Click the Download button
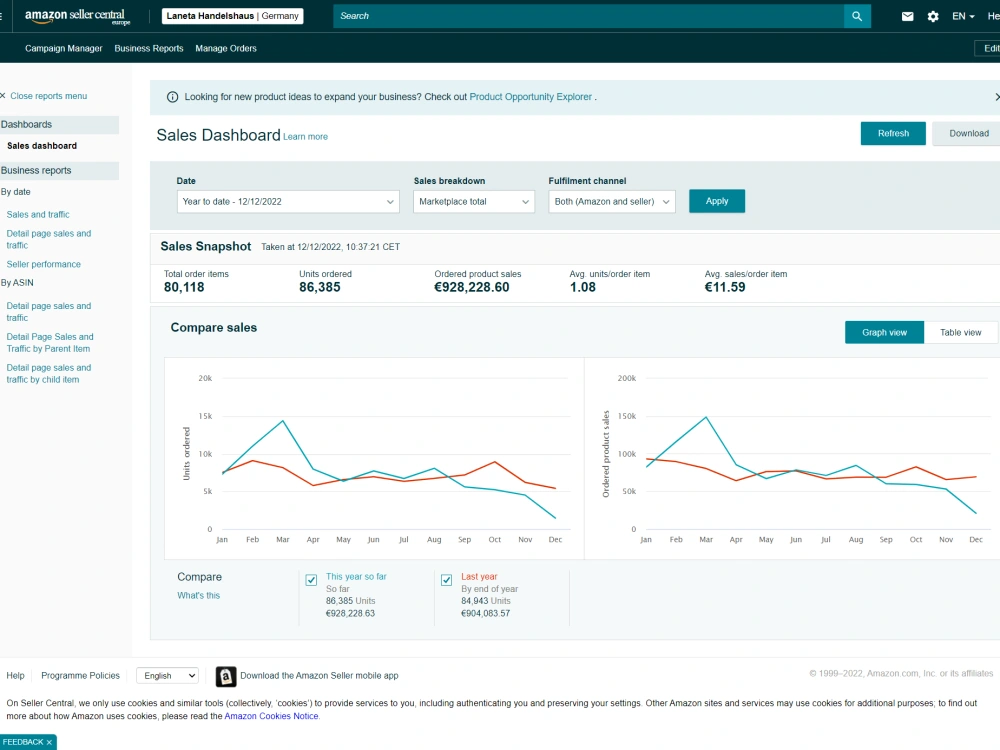 [x=968, y=133]
